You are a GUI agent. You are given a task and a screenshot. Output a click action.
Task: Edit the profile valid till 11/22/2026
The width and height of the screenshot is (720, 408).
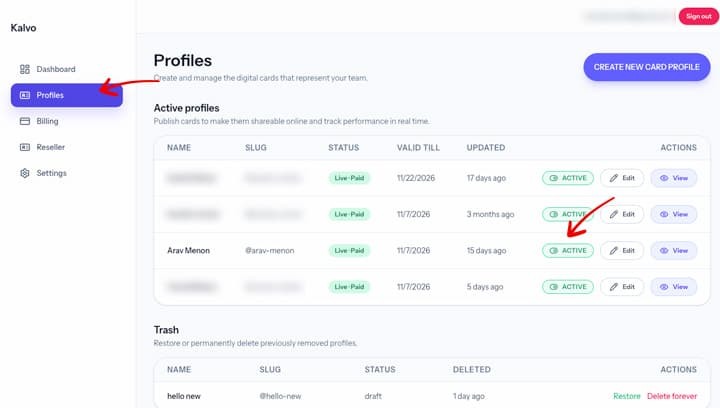tap(622, 178)
